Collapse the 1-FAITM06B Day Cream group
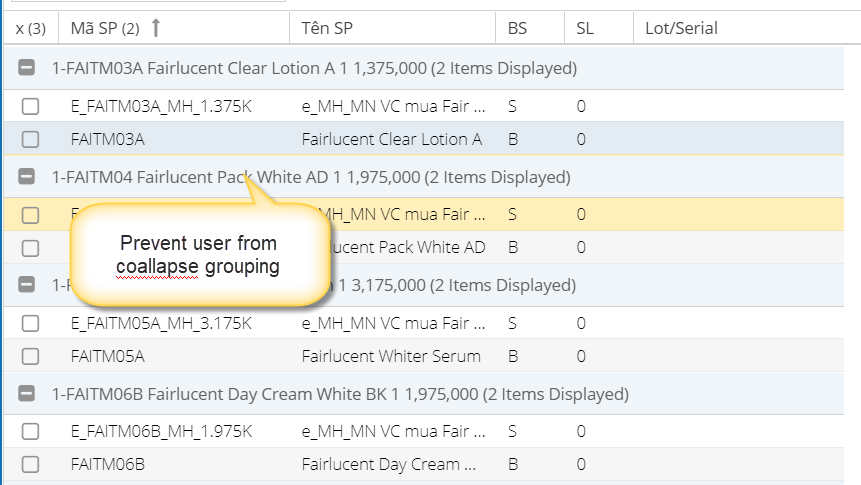The height and width of the screenshot is (485, 861). pos(29,394)
